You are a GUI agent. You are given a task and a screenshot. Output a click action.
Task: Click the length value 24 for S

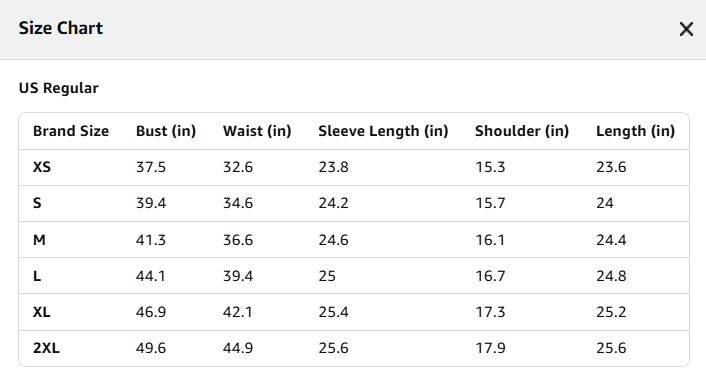click(605, 203)
